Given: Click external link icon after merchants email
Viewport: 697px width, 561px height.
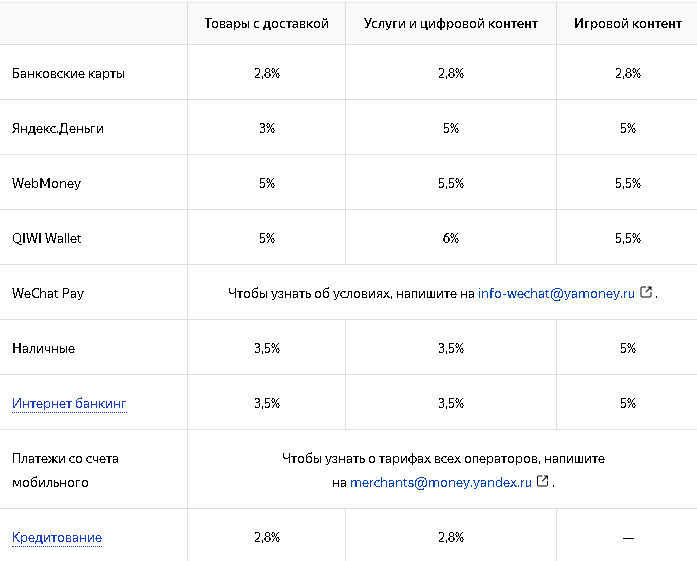Looking at the screenshot, I should [x=543, y=481].
